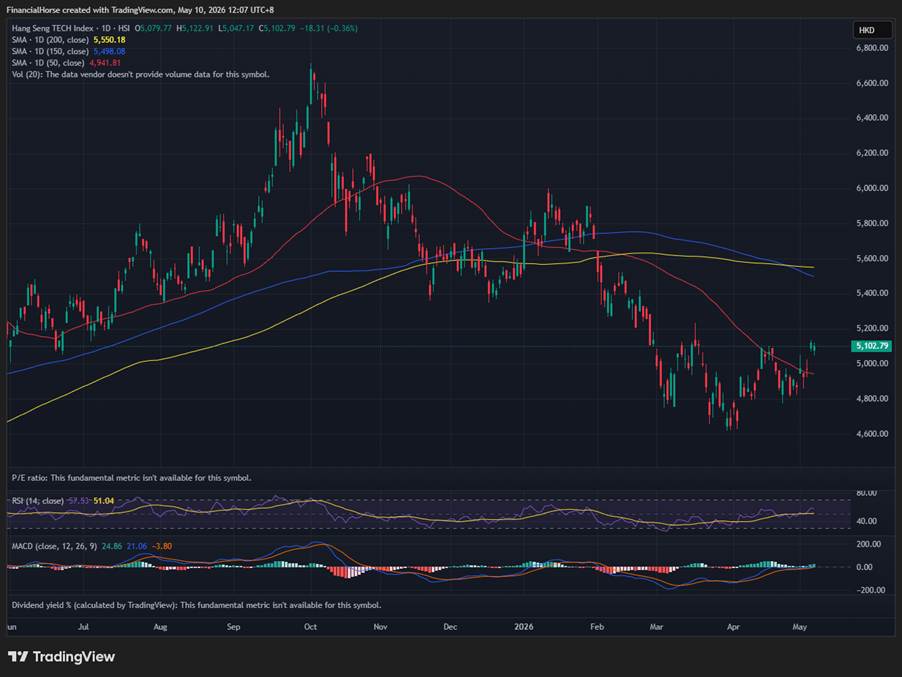This screenshot has width=902, height=677.
Task: Click the 2026 label on time axis
Action: (523, 626)
